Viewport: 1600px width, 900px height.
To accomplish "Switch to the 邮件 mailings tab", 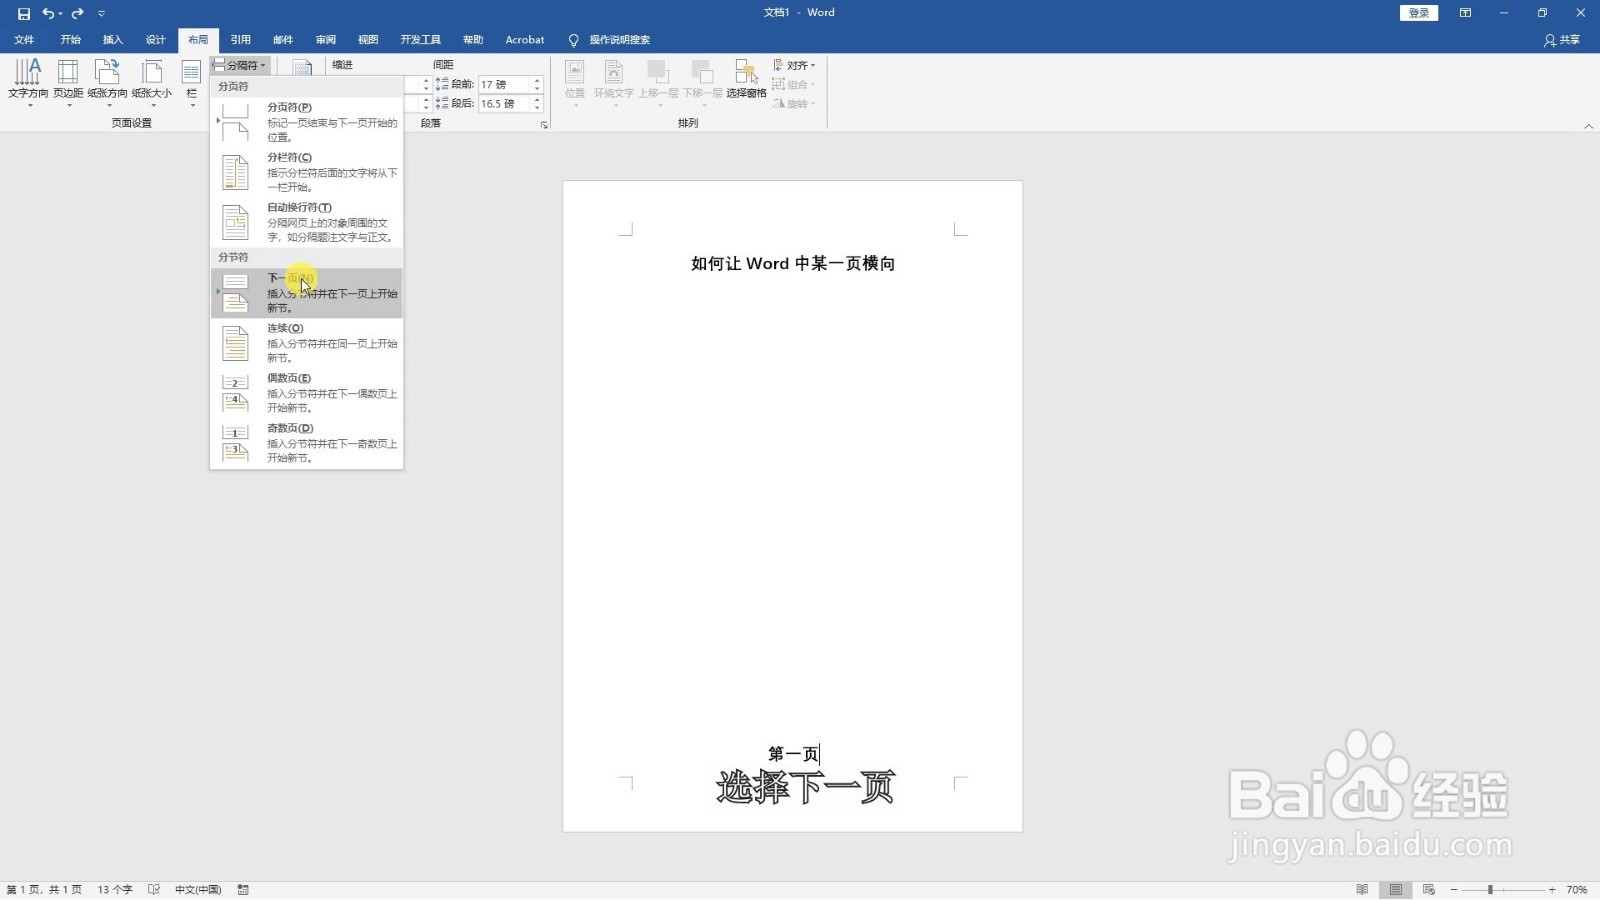I will 283,40.
